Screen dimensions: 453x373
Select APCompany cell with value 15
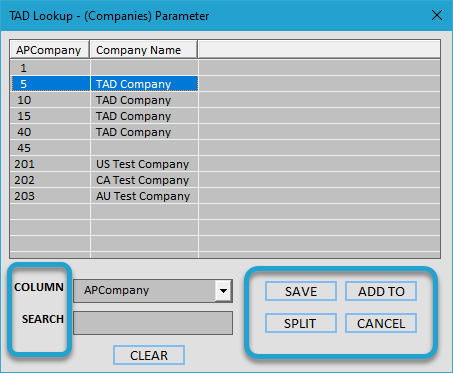point(50,116)
